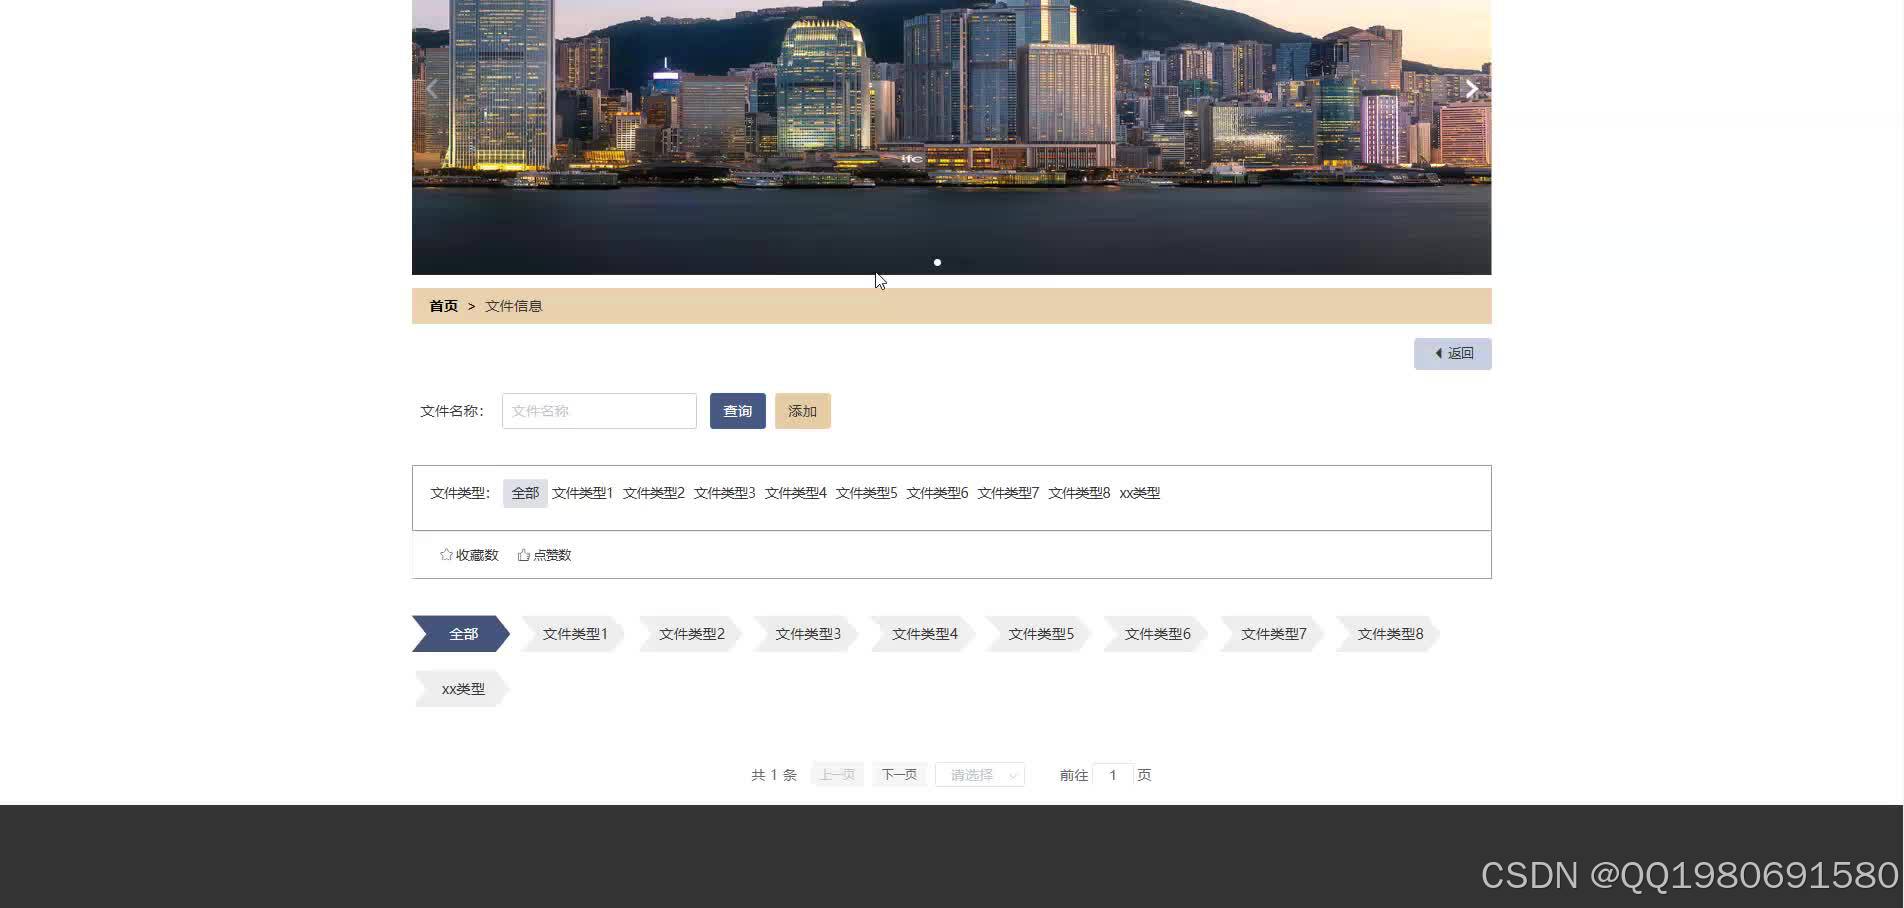Filter by 文件类型1 in the type bar
The image size is (1904, 908).
tap(583, 493)
